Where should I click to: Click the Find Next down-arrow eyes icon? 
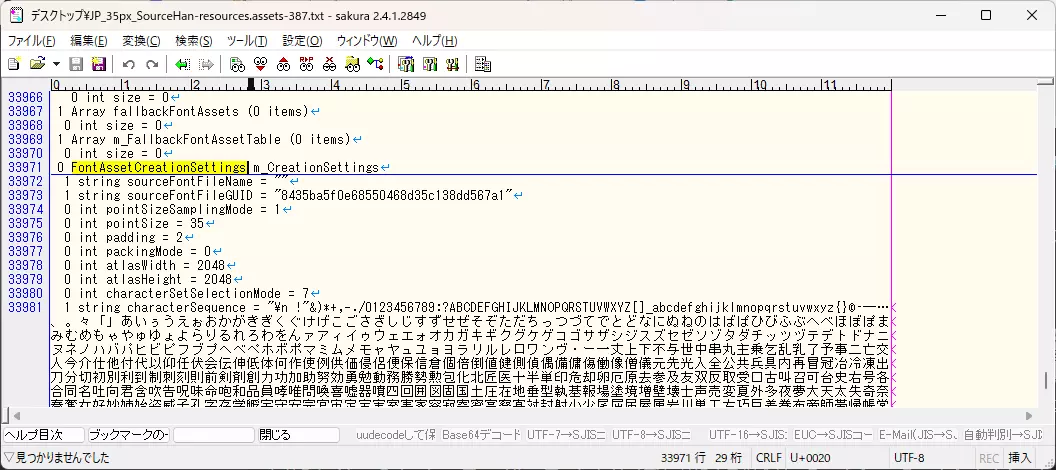coord(260,65)
